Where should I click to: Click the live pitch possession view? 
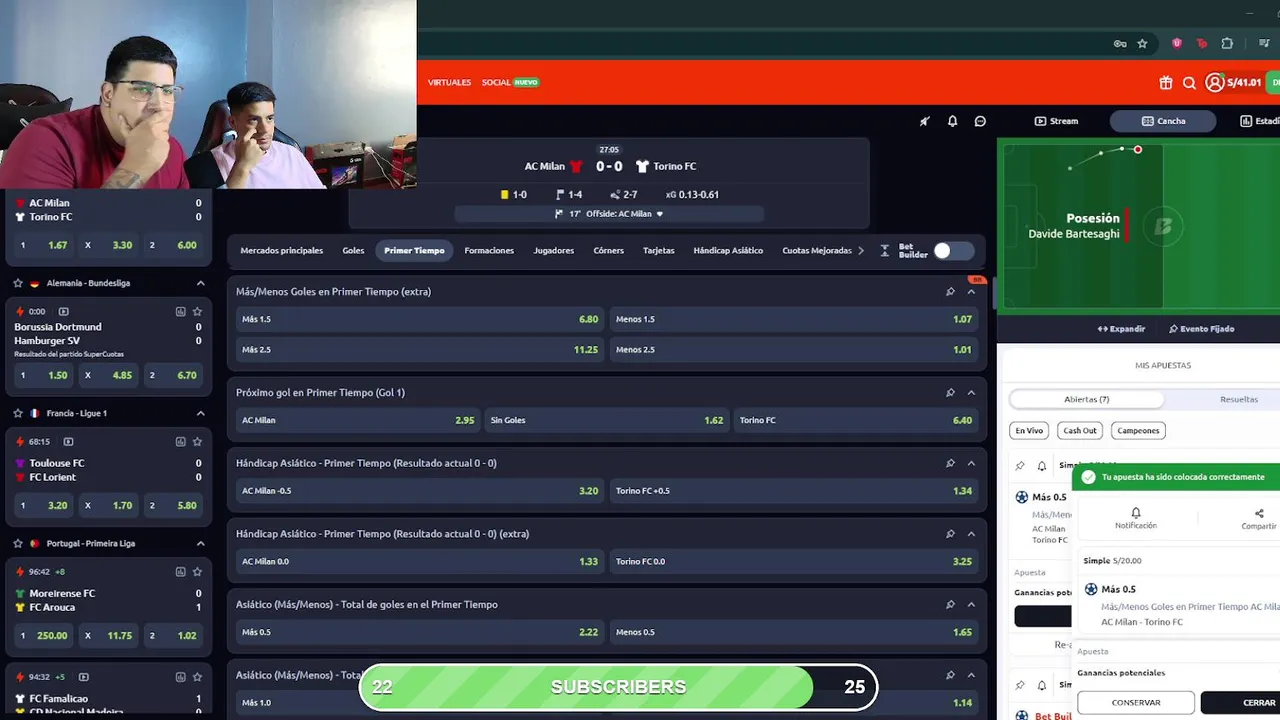(x=1139, y=224)
